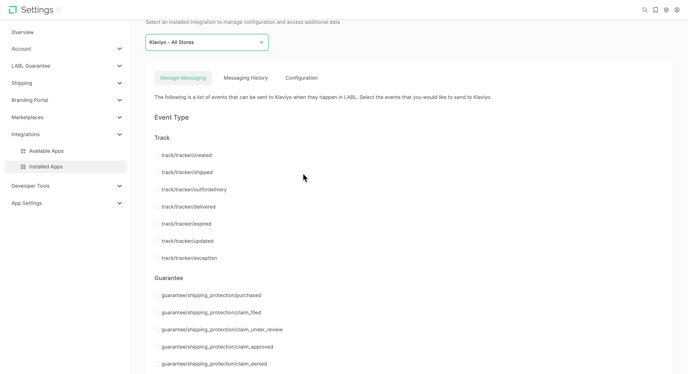The height and width of the screenshot is (374, 688).
Task: Enable track/tracker/created event checkbox
Action: click(157, 155)
